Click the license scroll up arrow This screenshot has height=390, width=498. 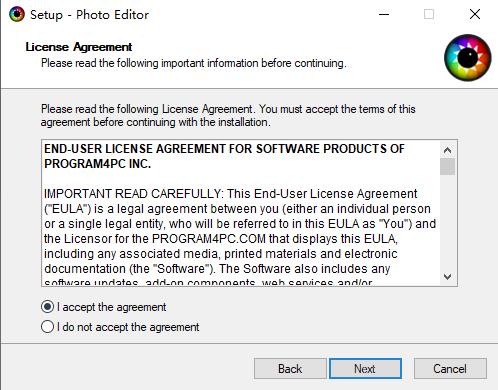click(447, 150)
